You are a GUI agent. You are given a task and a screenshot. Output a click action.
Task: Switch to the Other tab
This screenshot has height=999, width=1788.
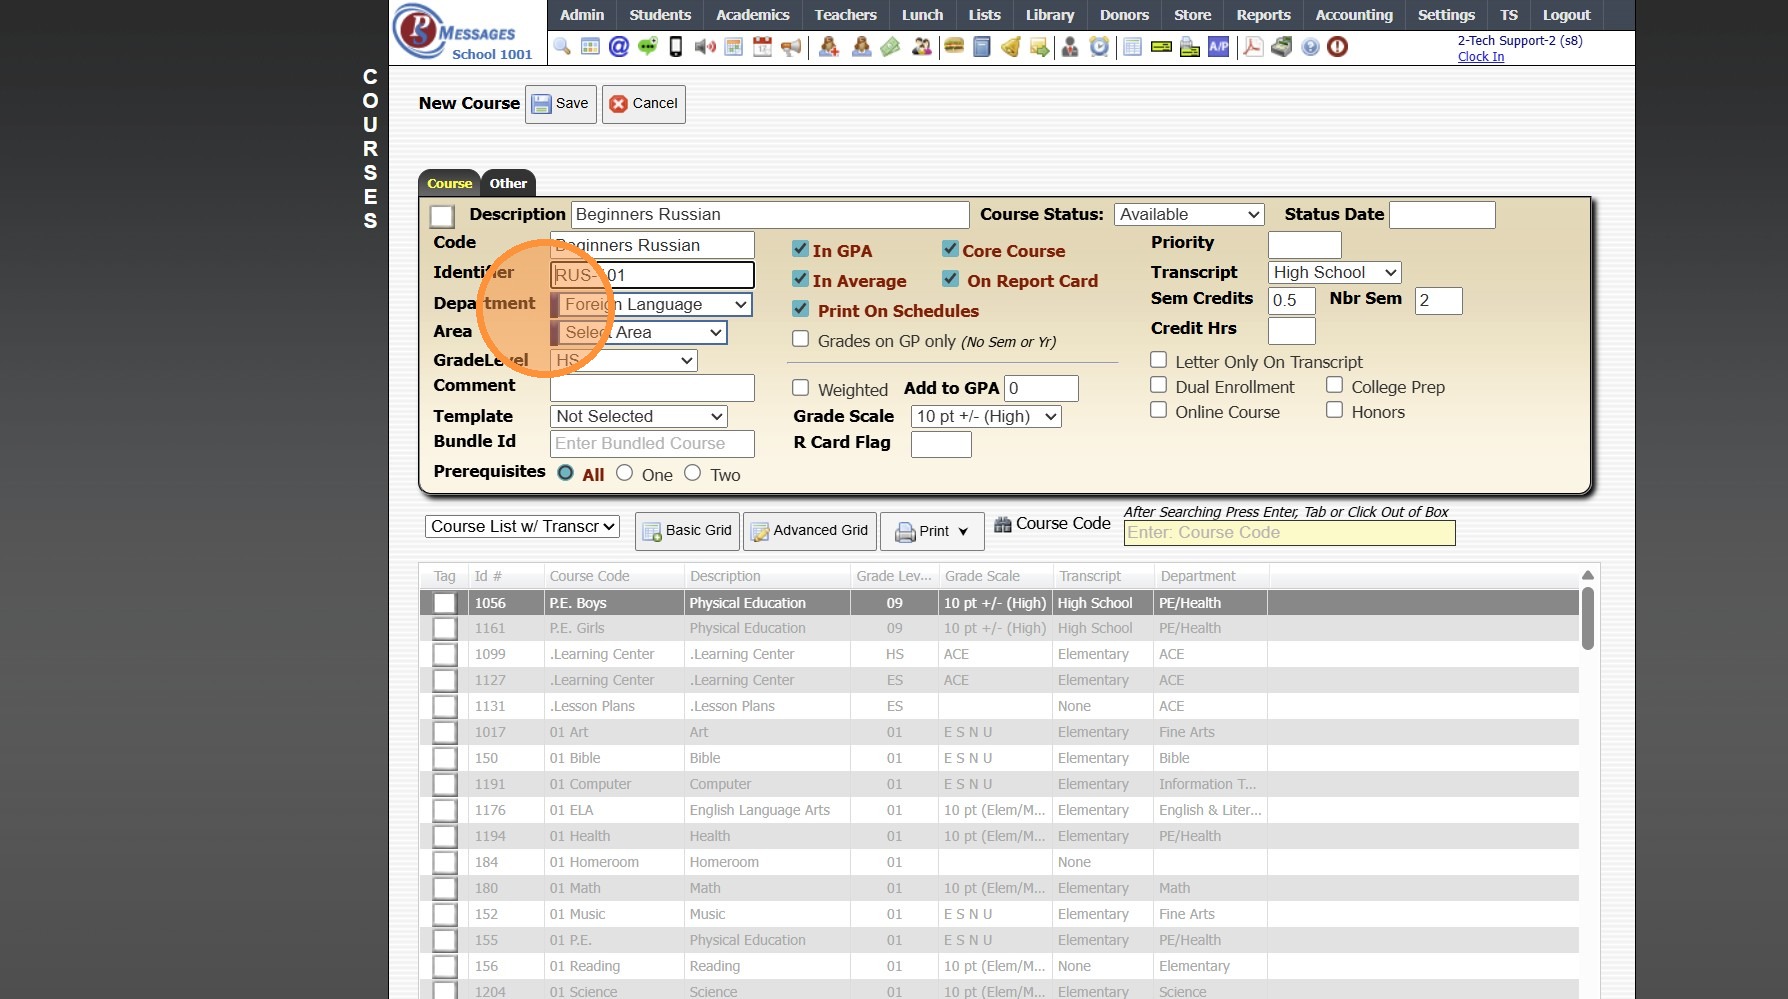click(x=508, y=184)
